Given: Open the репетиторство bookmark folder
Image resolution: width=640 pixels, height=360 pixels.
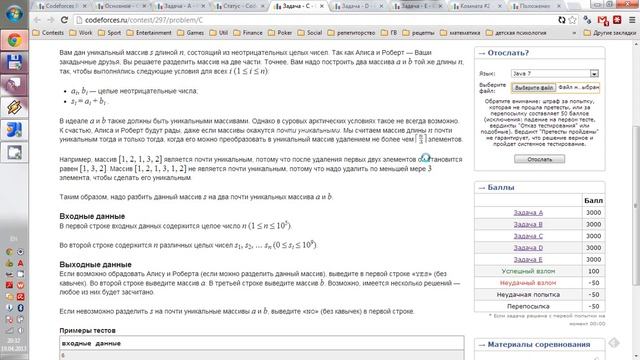Looking at the screenshot, I should click(x=351, y=33).
